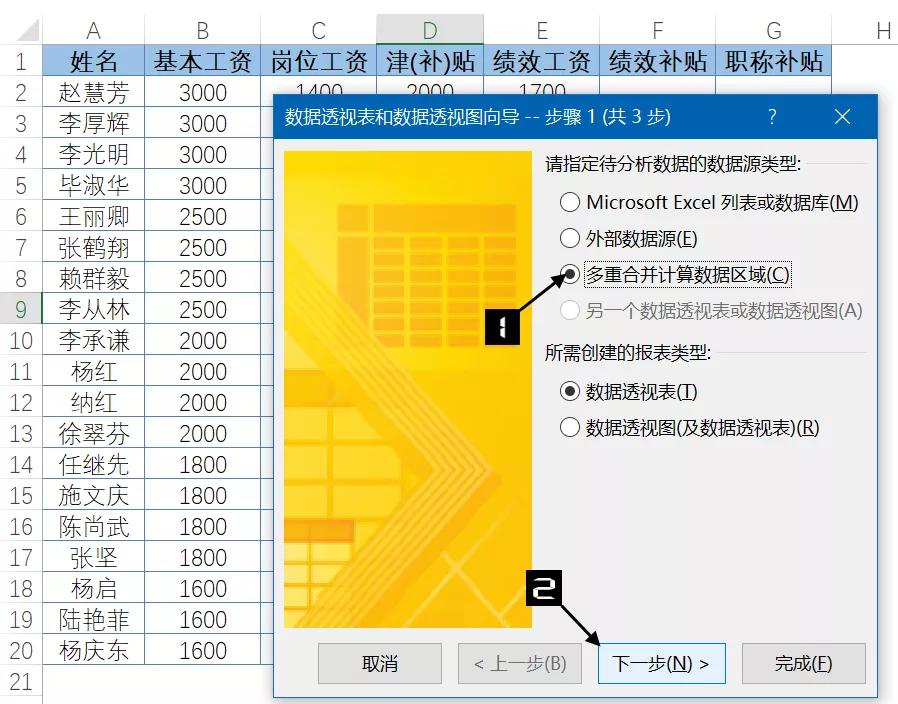
Task: Open wizard help via question mark icon
Action: pyautogui.click(x=772, y=117)
